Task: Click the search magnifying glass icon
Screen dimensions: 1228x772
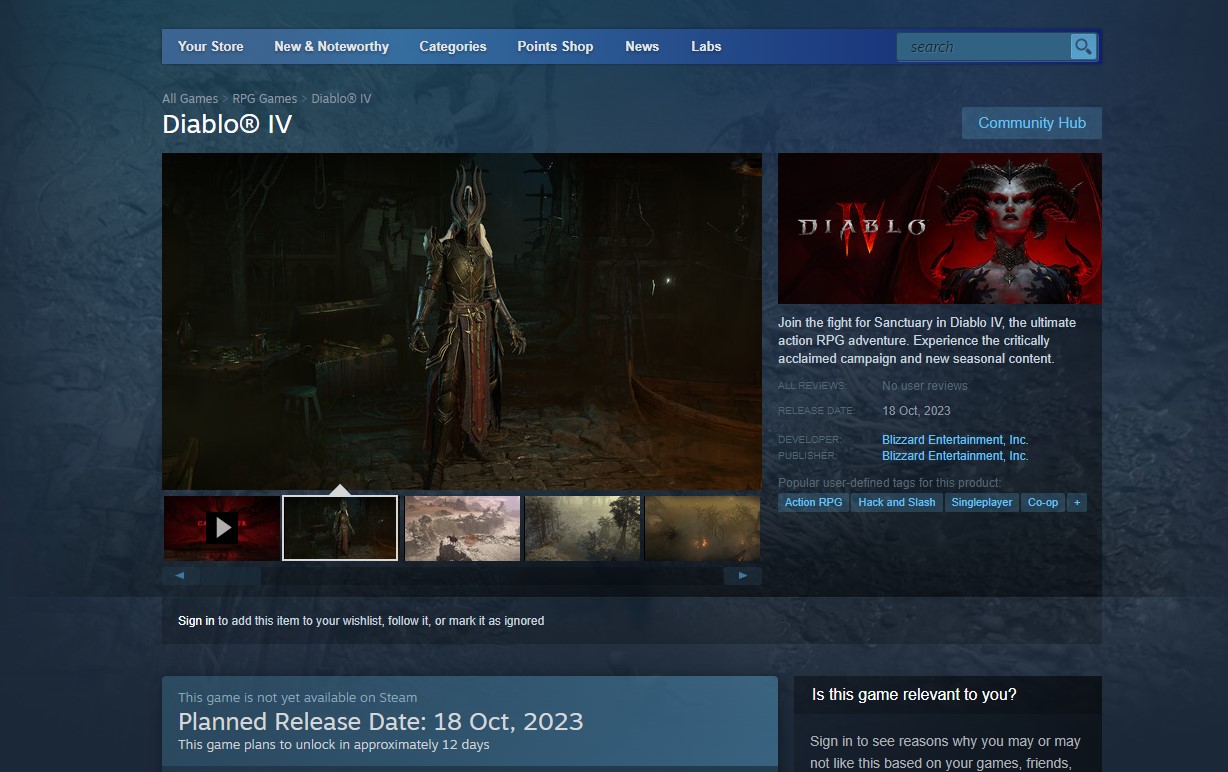Action: (1082, 46)
